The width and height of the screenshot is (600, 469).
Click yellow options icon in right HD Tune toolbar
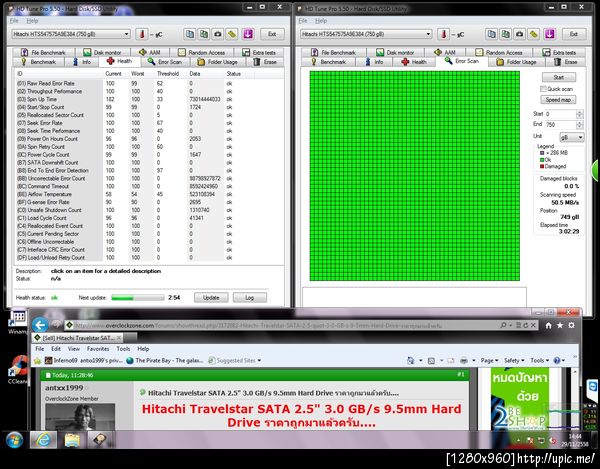tap(533, 34)
